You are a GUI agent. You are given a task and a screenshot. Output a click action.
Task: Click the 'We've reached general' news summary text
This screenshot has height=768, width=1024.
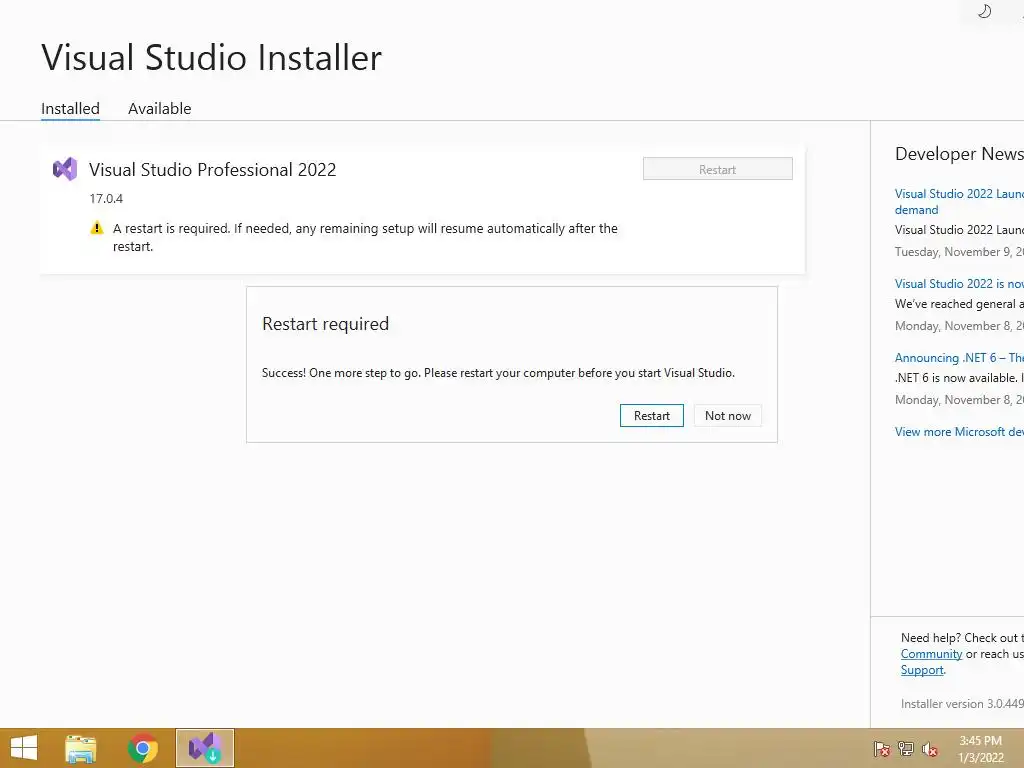959,304
